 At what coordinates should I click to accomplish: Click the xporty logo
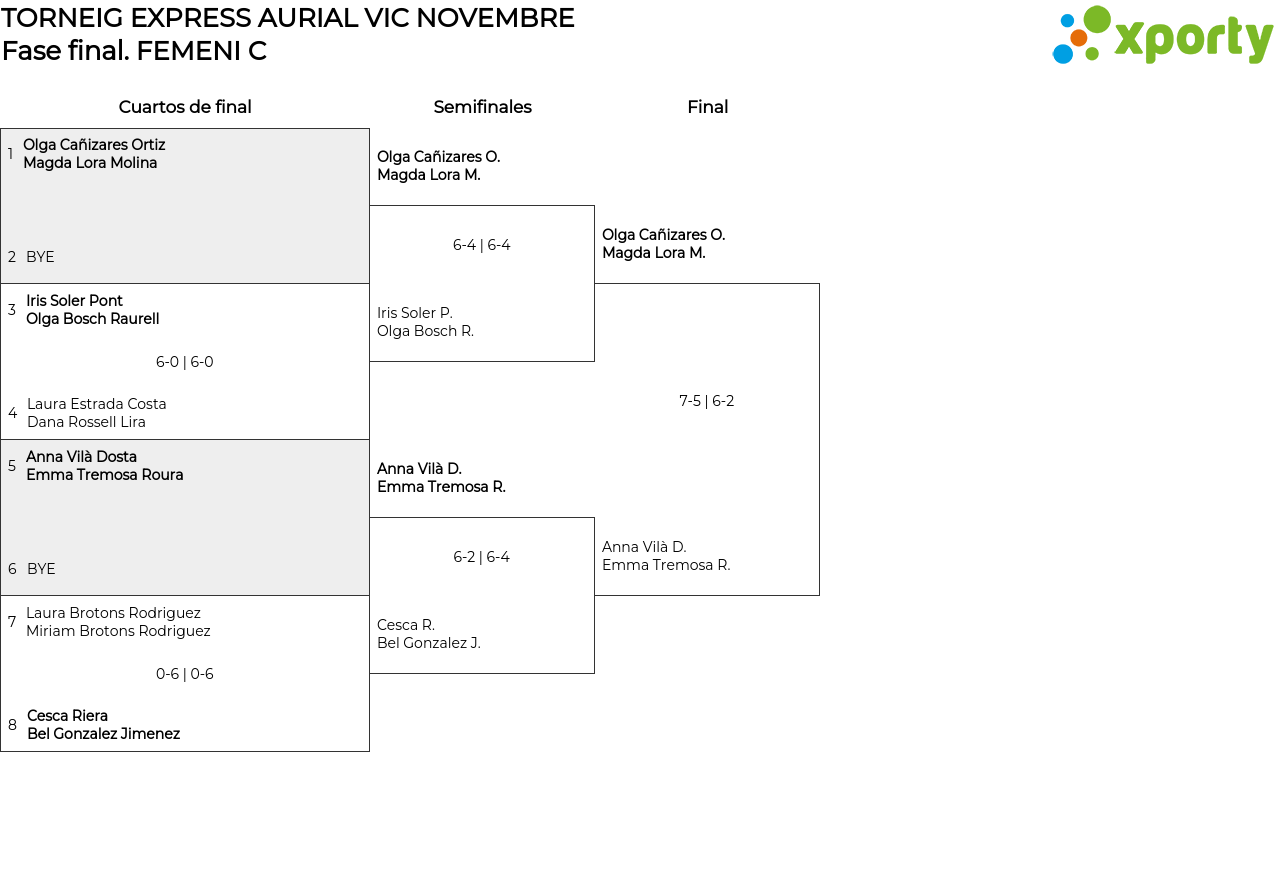(1162, 36)
